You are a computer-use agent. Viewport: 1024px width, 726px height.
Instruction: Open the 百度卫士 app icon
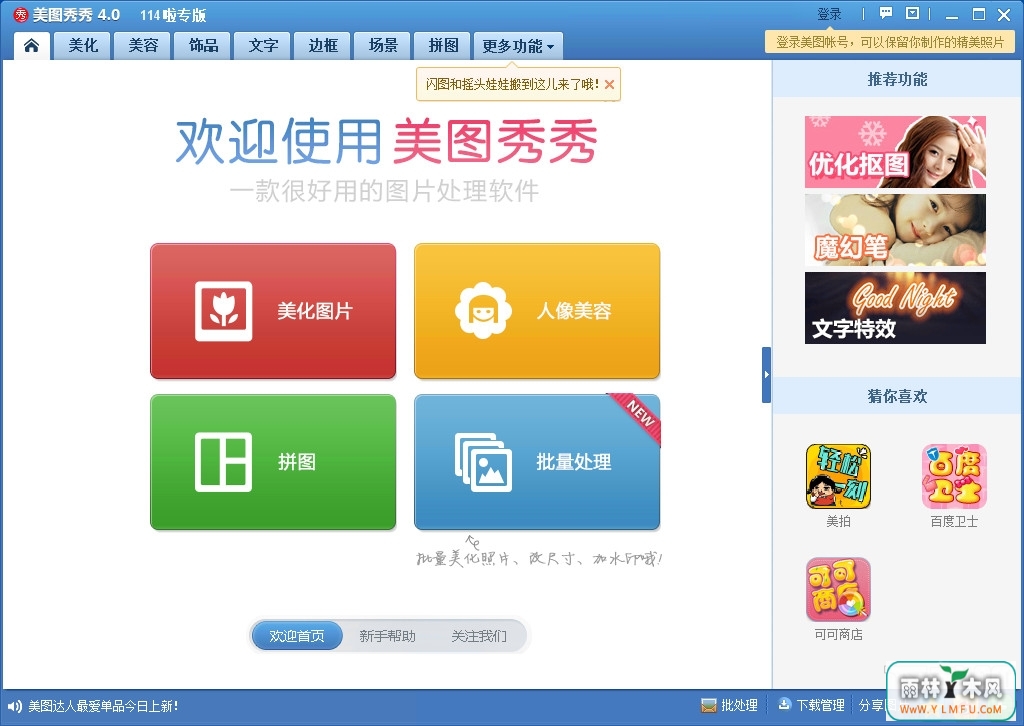pyautogui.click(x=954, y=477)
